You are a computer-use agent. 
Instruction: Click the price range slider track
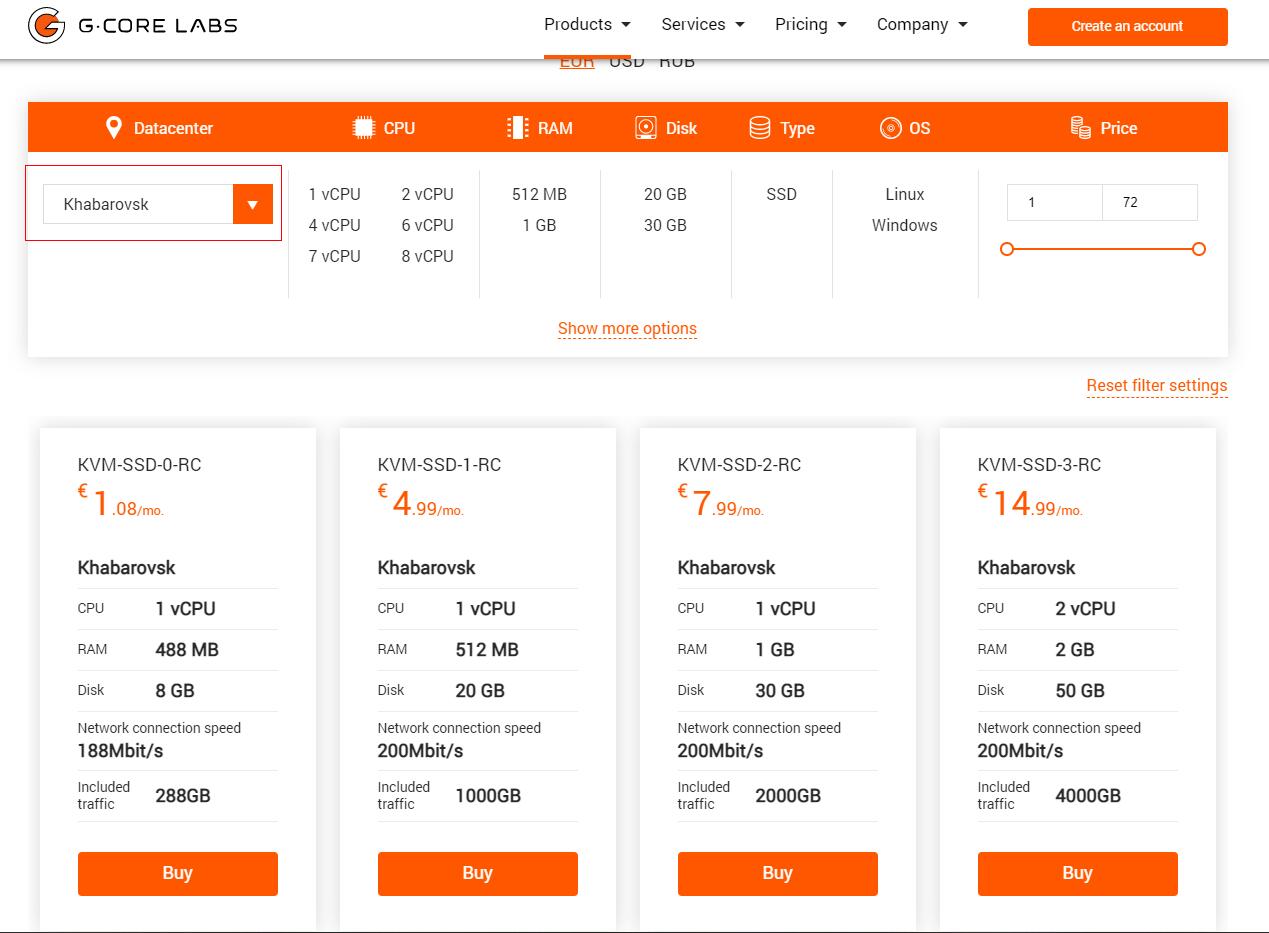(x=1103, y=249)
